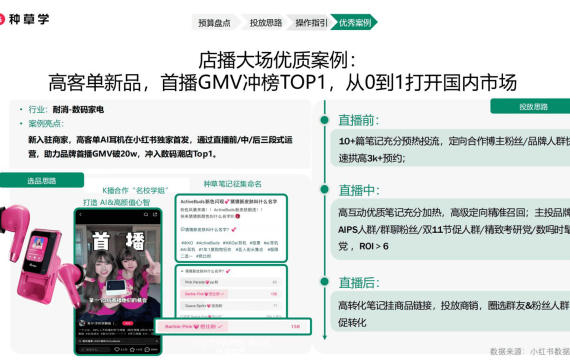
Task: Click the green 选品思路 label
Action: coord(42,180)
